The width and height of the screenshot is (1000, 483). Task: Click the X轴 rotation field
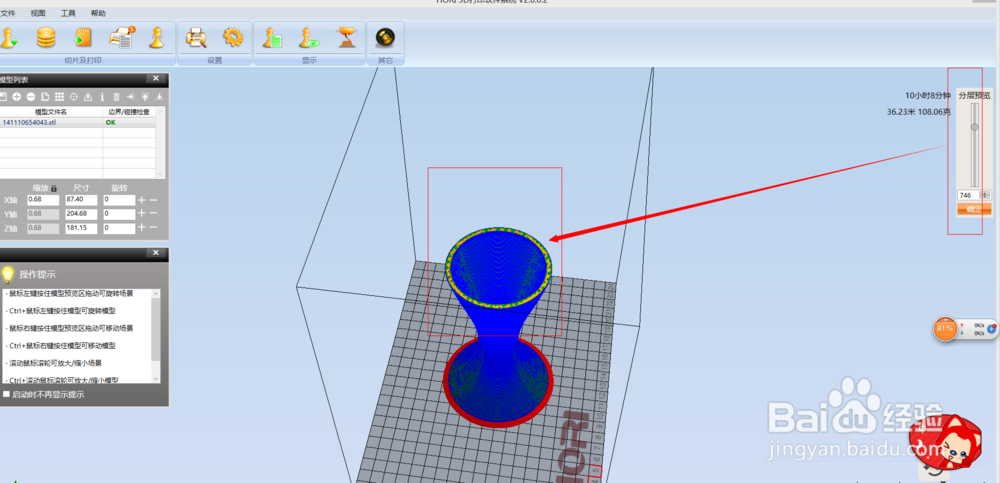point(119,200)
